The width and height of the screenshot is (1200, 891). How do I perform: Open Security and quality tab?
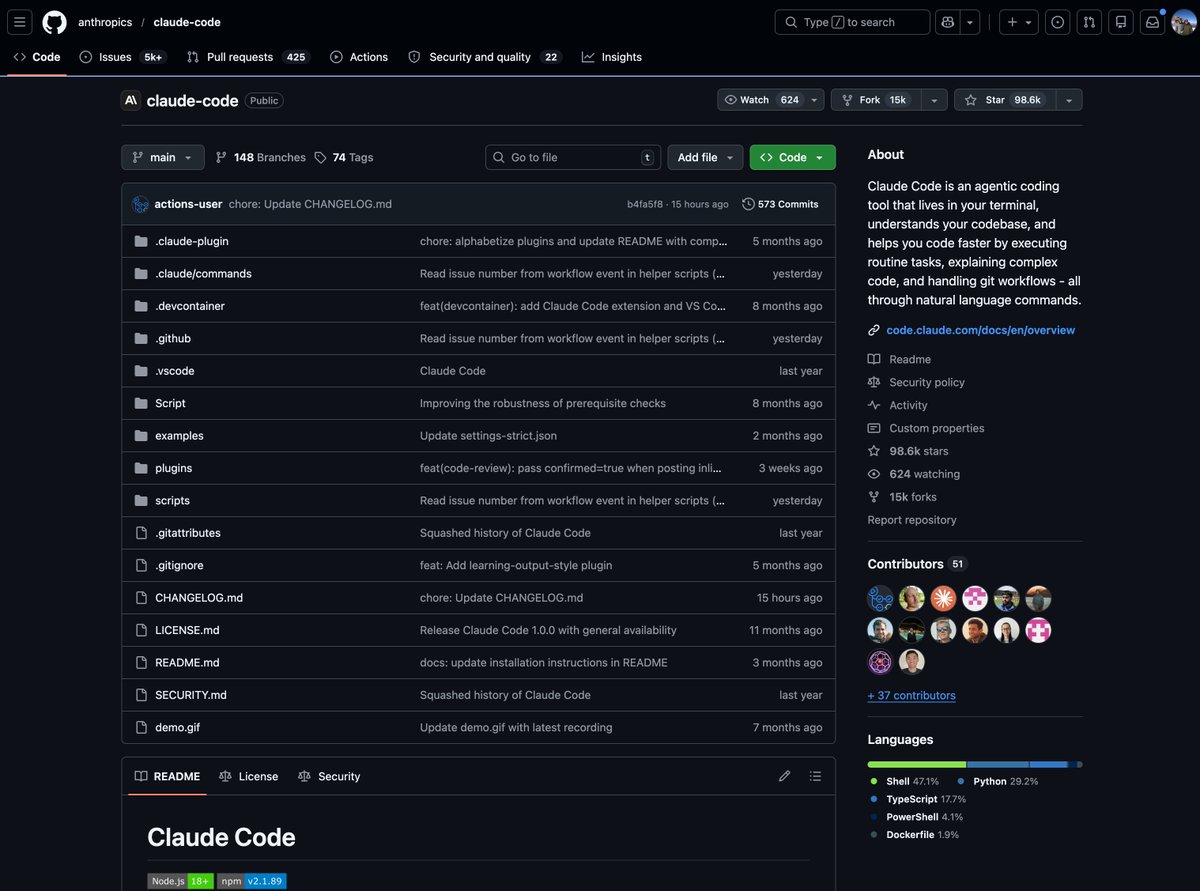click(x=485, y=57)
